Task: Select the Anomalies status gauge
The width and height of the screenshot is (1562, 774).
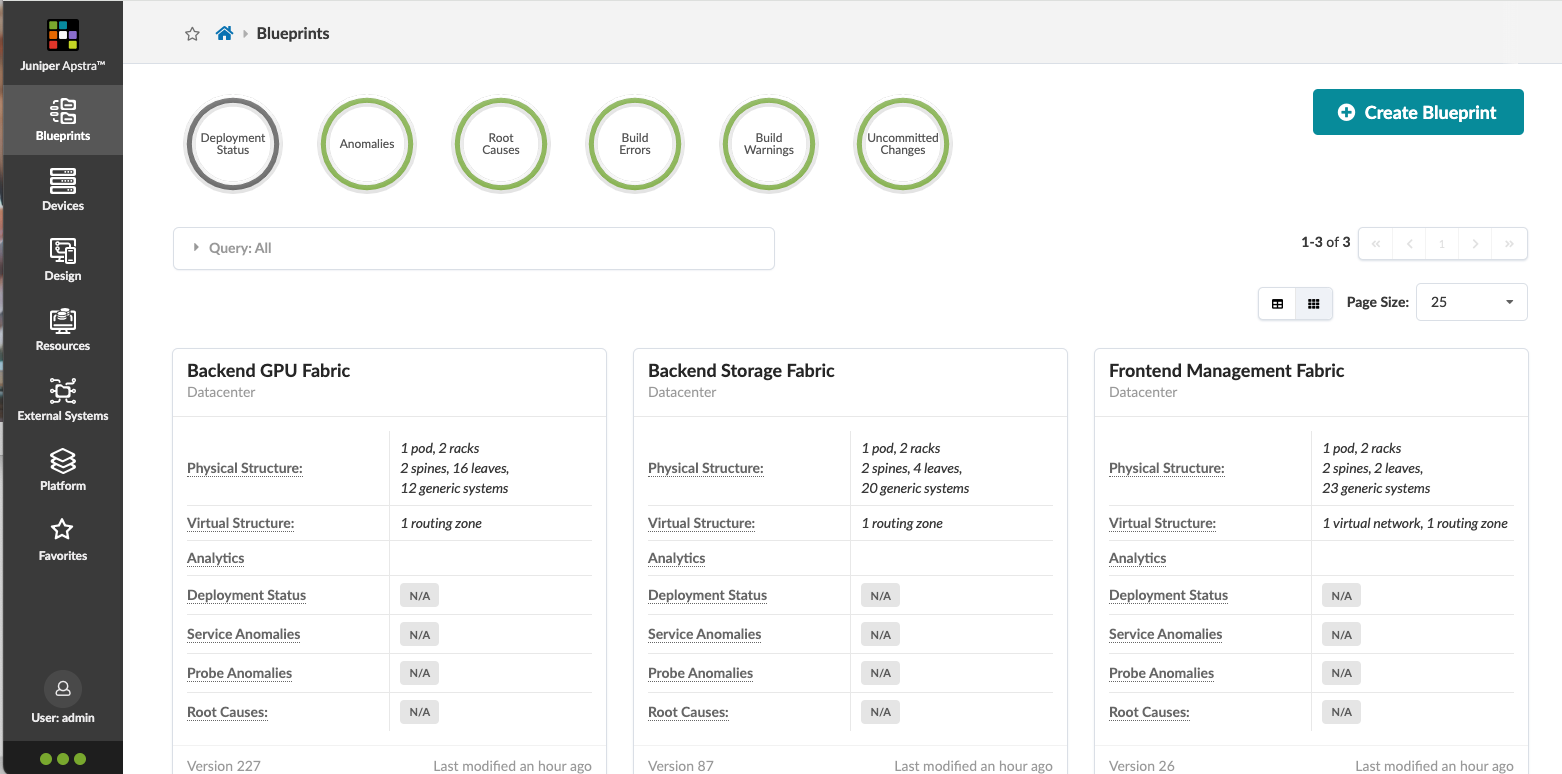Action: (367, 144)
